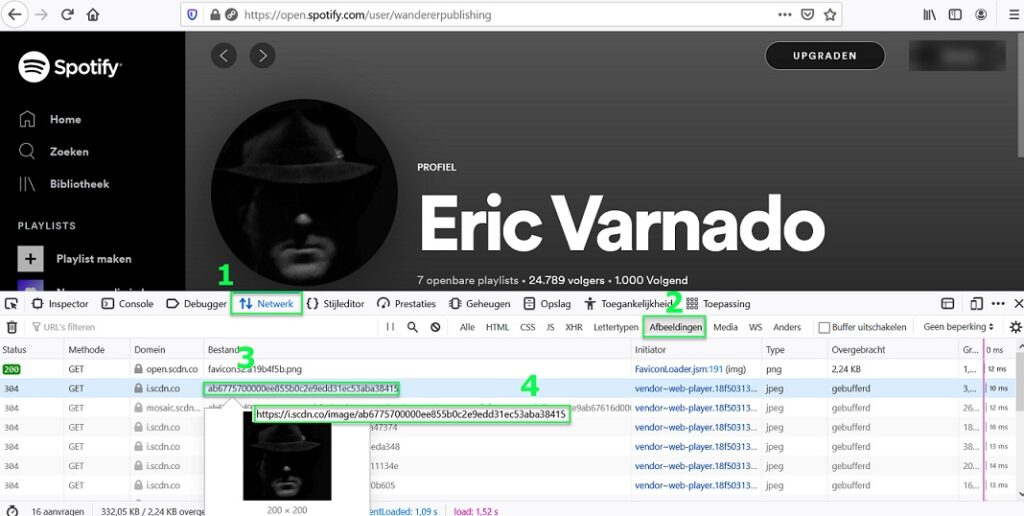Enable Buffer uitschakelen checkbox
The image size is (1024, 516).
coord(824,327)
